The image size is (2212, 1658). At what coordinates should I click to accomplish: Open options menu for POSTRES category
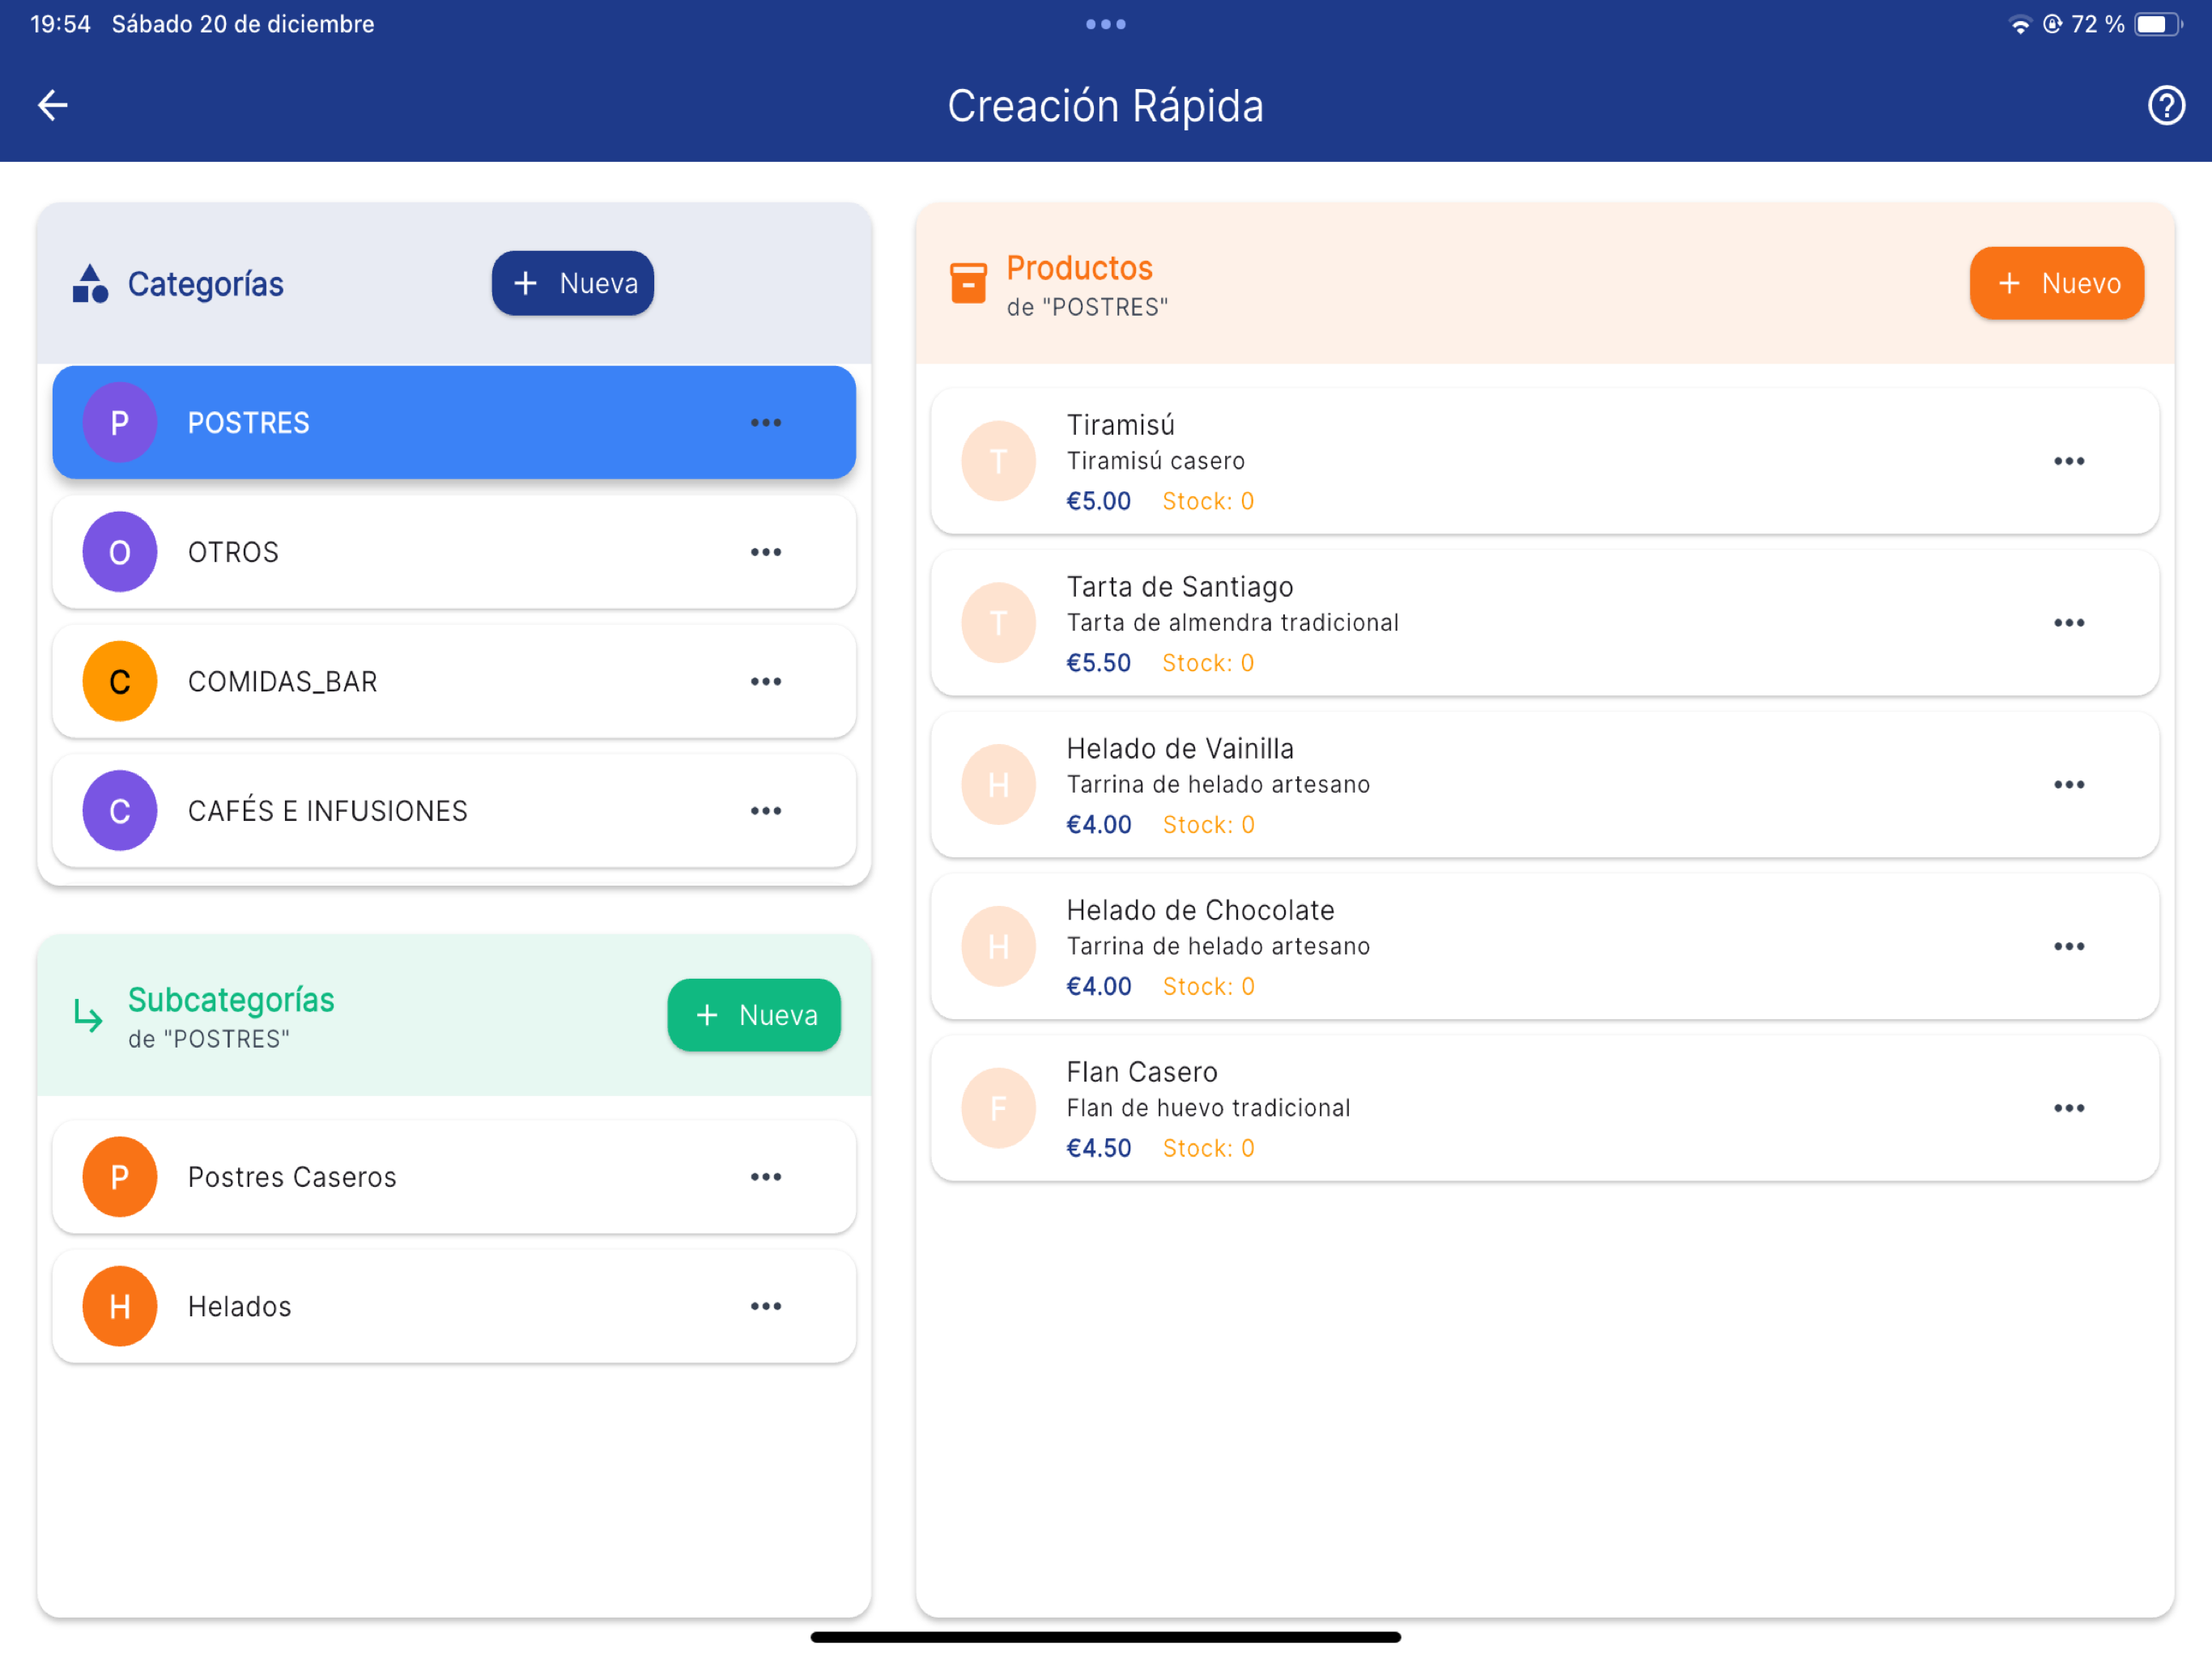tap(766, 423)
